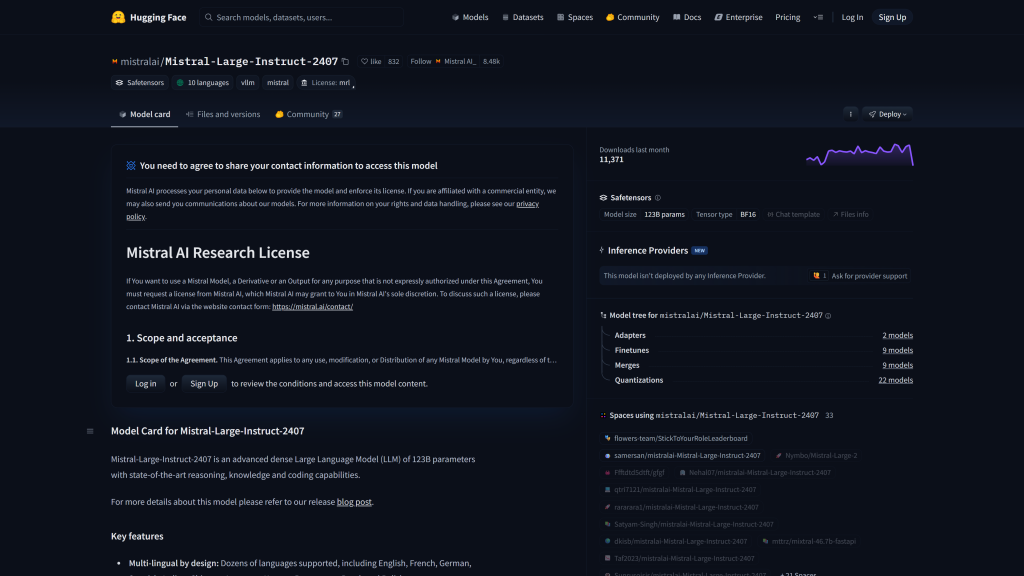Screen dimensions: 1024x576
Task: Open Community in top navigation
Action: [632, 17]
